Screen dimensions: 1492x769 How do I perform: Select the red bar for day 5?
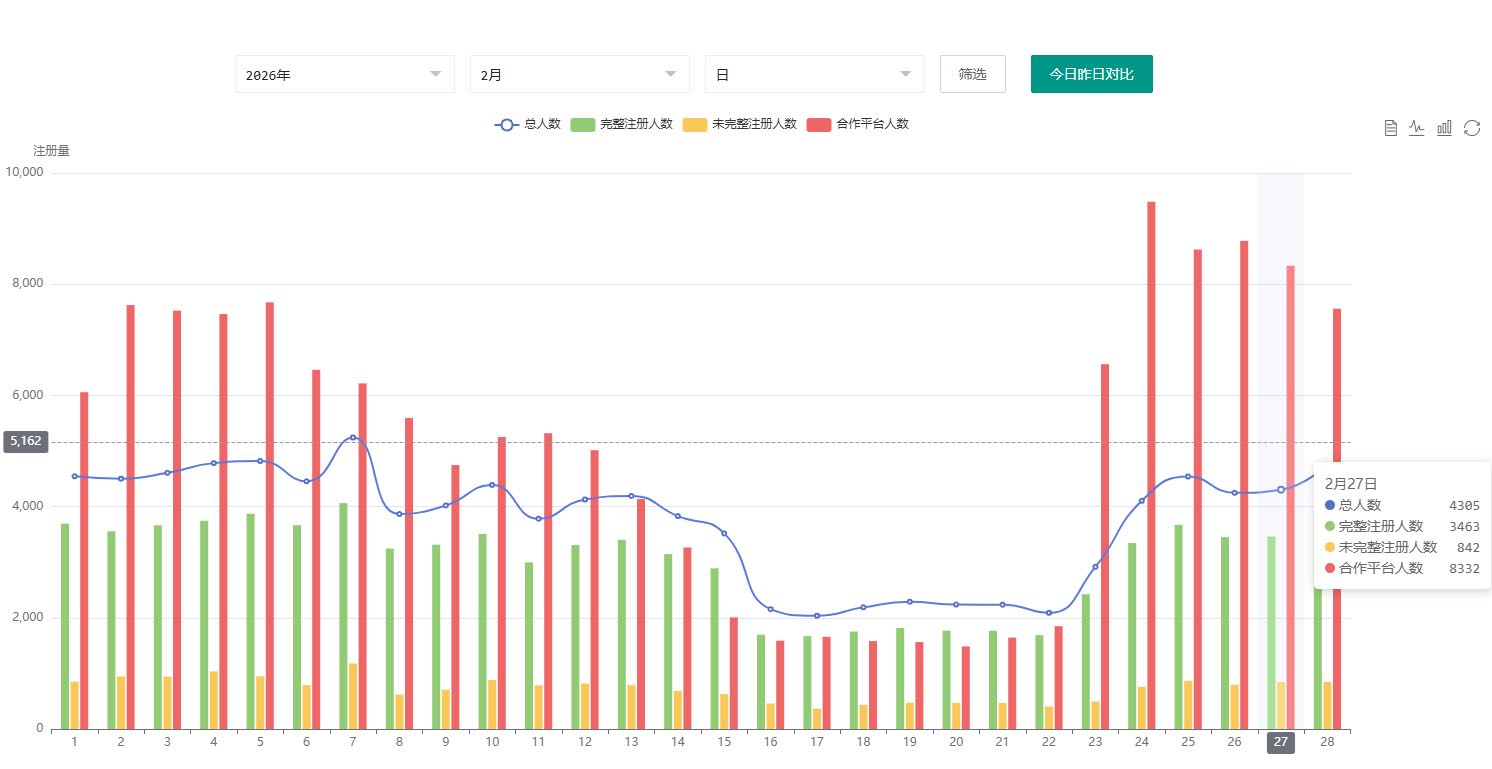coord(270,515)
